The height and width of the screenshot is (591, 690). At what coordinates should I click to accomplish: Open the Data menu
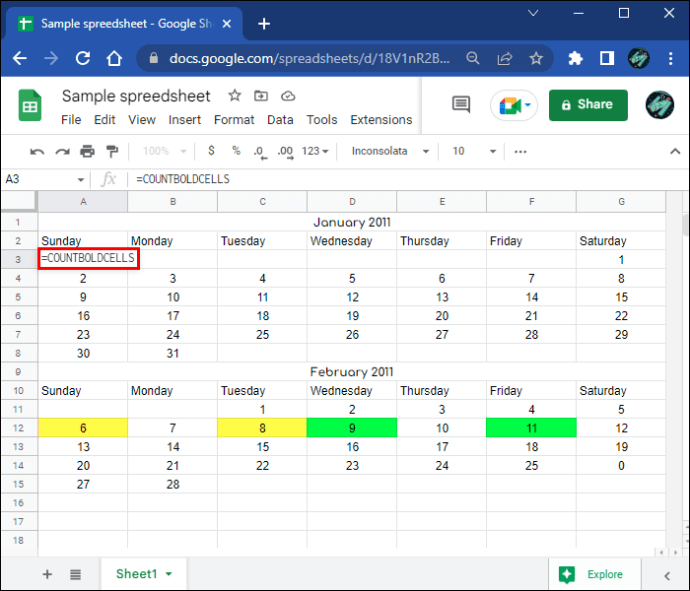coord(280,120)
